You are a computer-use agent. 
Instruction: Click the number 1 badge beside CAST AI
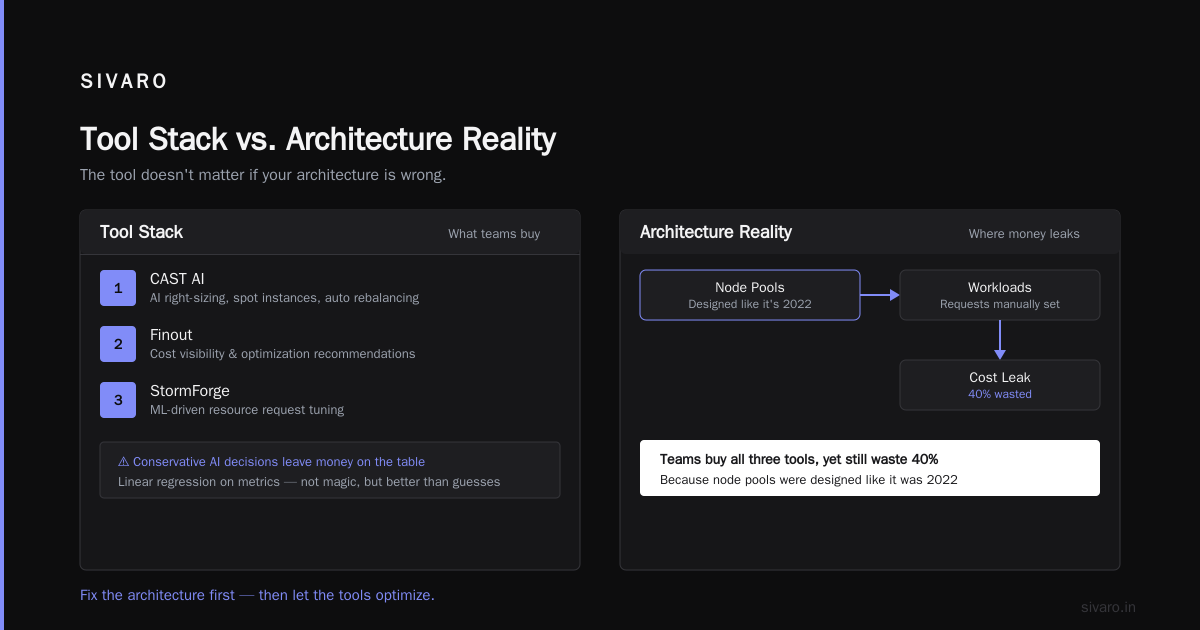click(118, 288)
